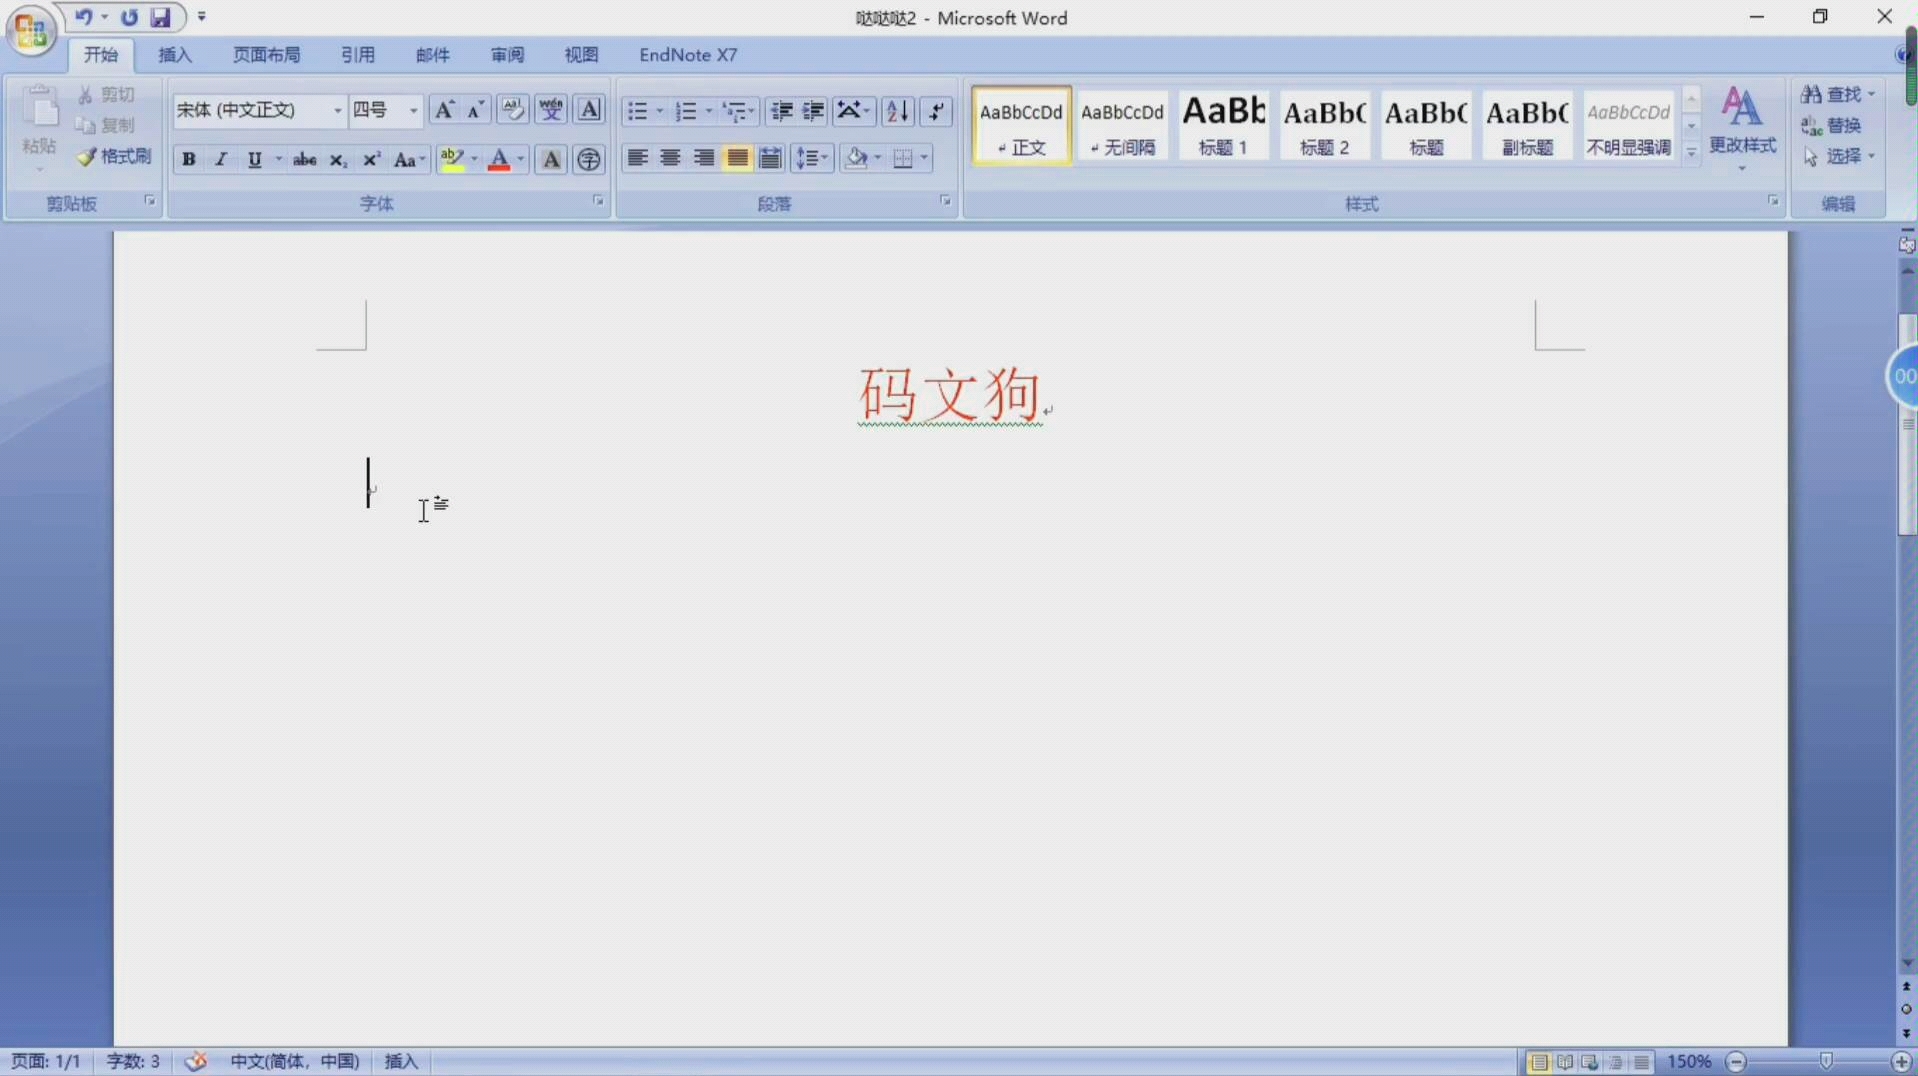Save the document from quick access

tap(160, 17)
